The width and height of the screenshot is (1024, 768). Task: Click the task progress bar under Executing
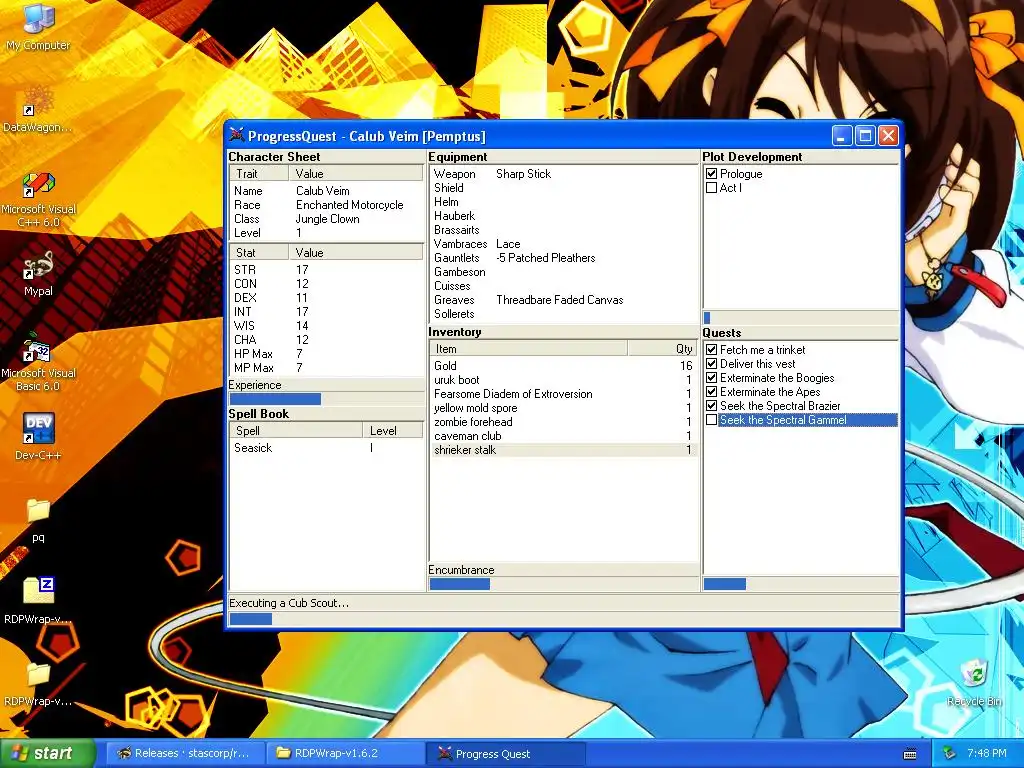tap(564, 619)
